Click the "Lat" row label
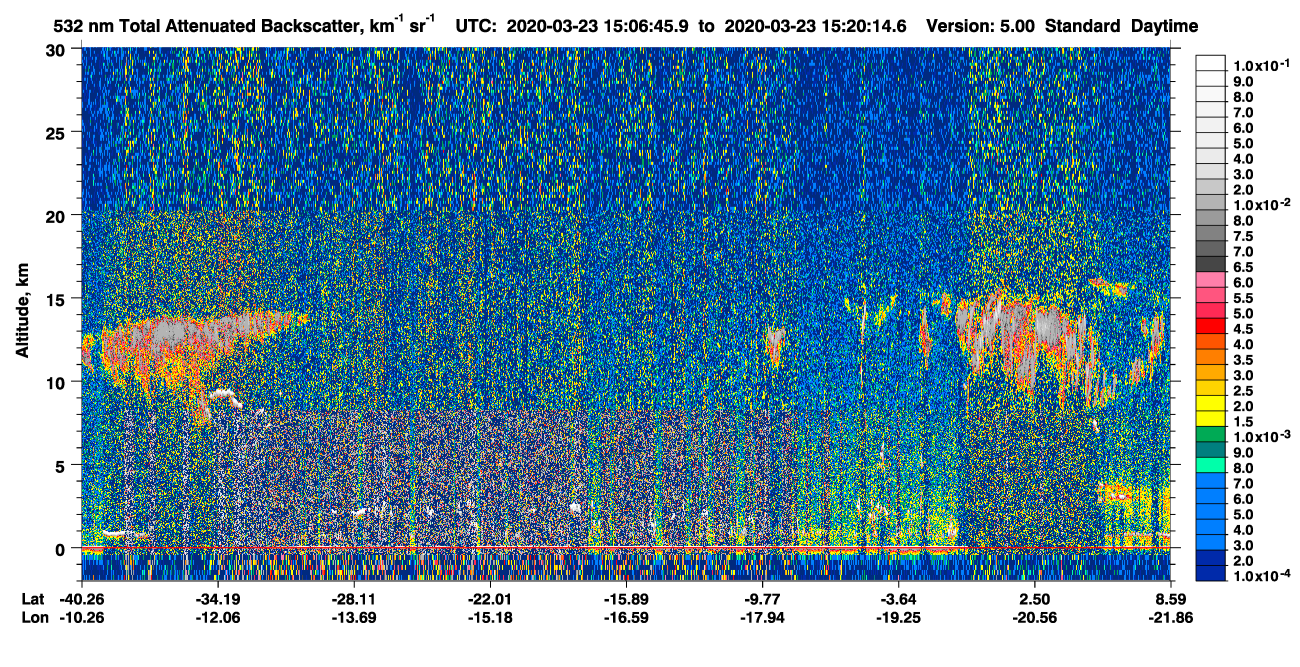1300x667 pixels. pos(33,599)
